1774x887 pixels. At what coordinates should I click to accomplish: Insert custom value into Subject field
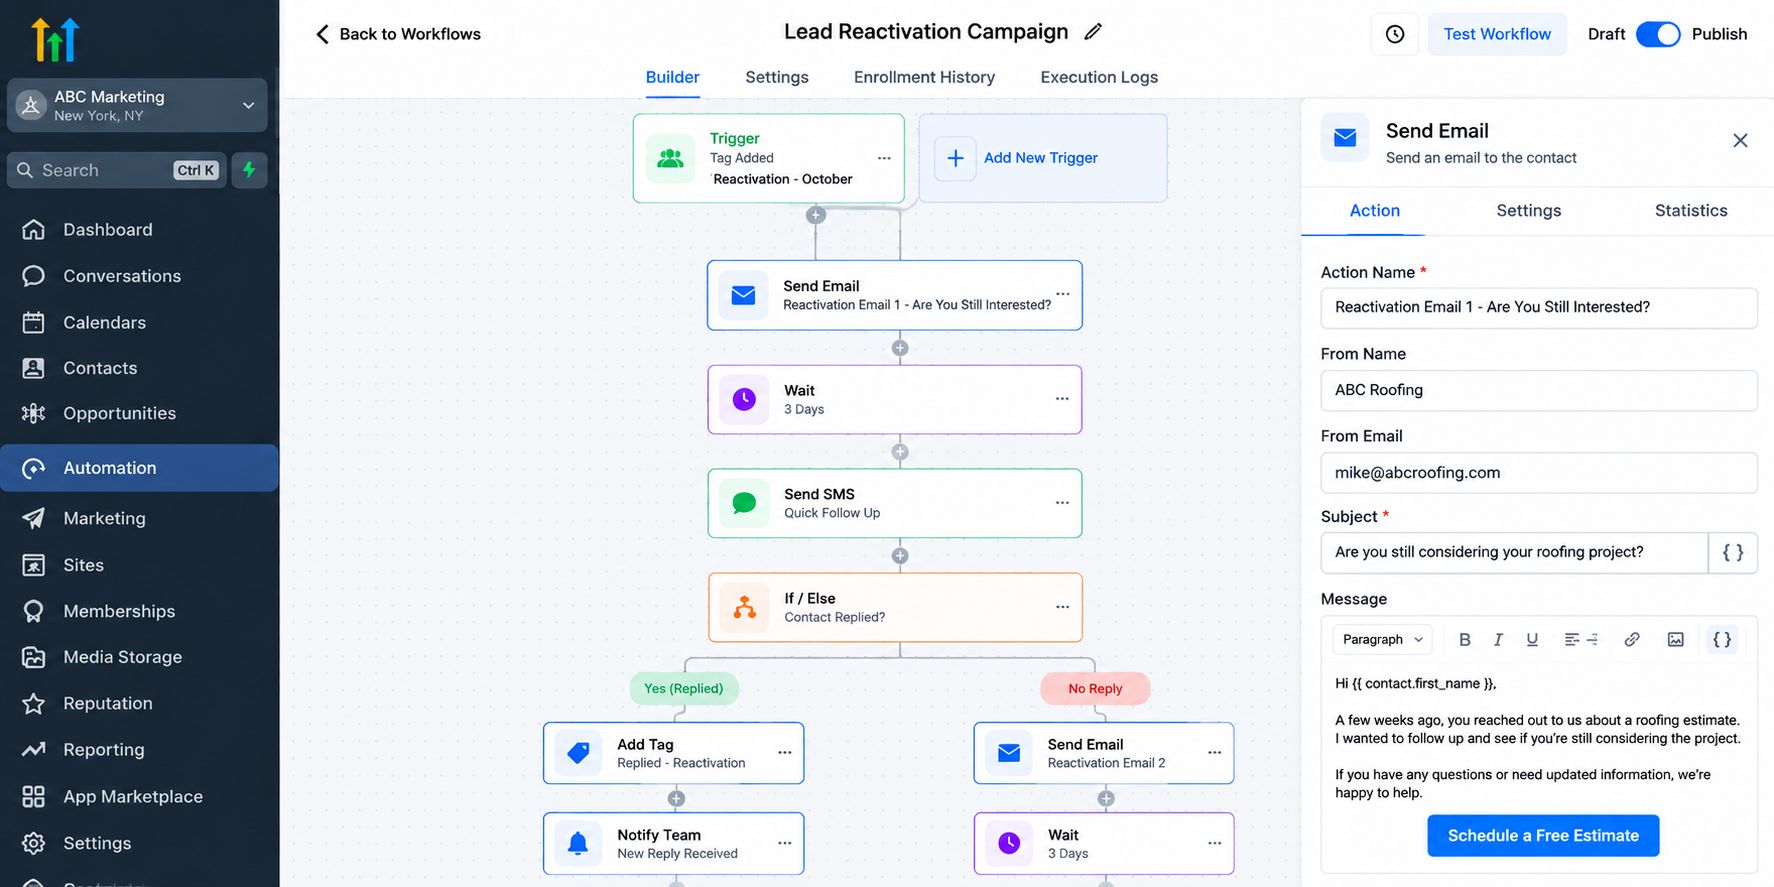click(1733, 552)
